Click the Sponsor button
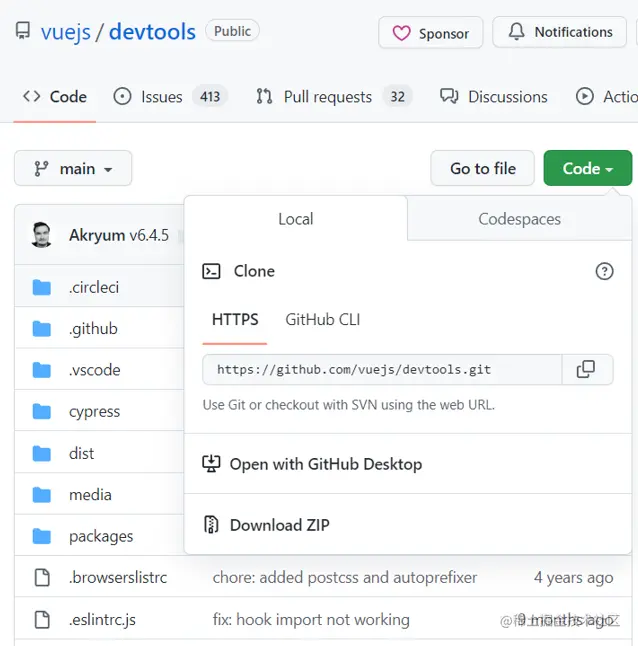This screenshot has width=638, height=646. 430,33
